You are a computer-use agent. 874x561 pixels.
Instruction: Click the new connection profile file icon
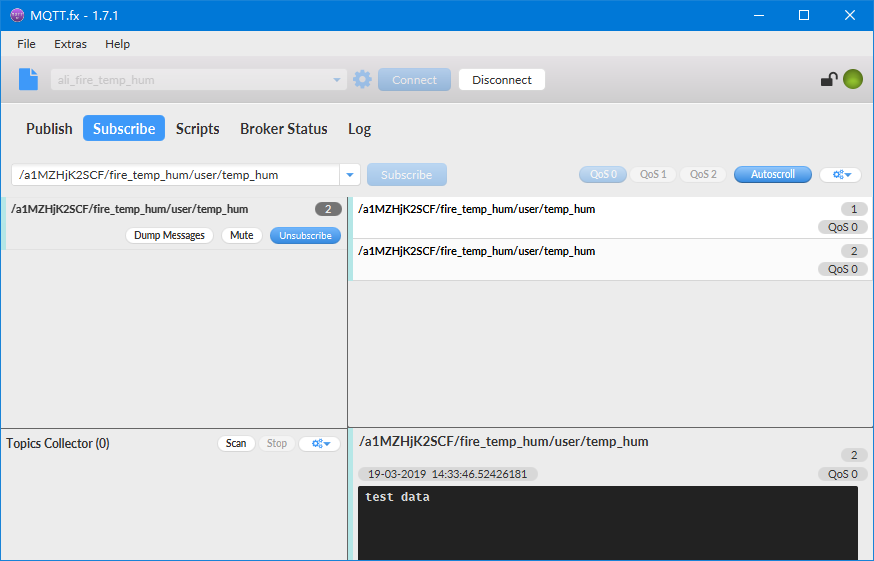tap(28, 79)
